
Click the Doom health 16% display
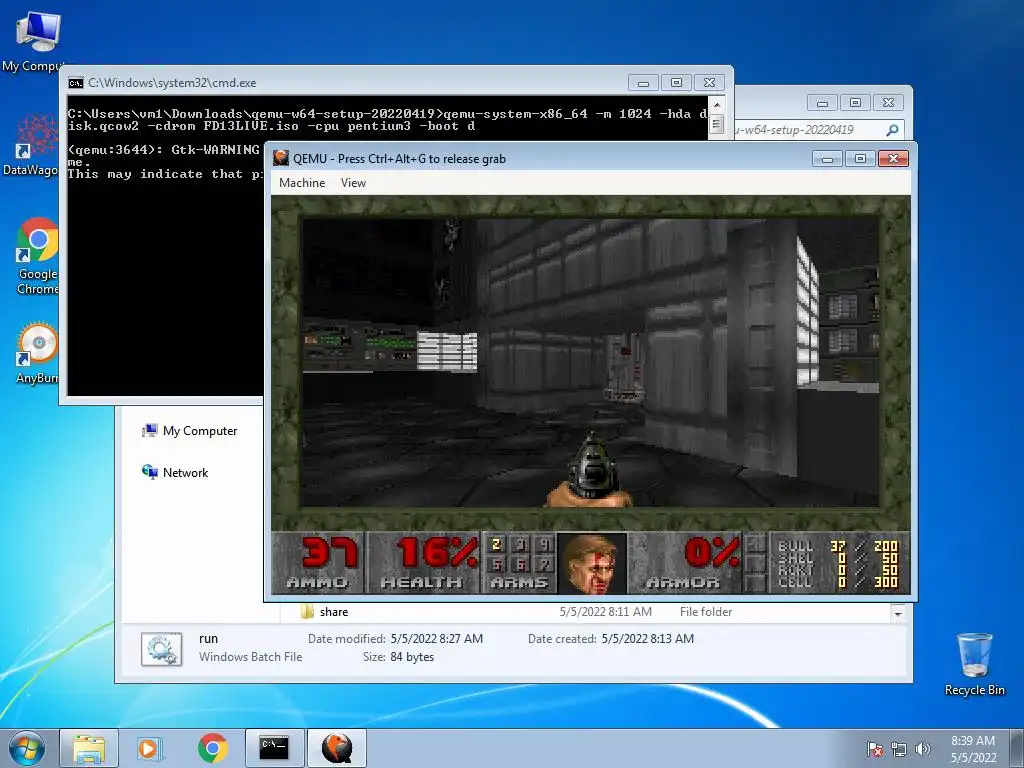pyautogui.click(x=437, y=552)
